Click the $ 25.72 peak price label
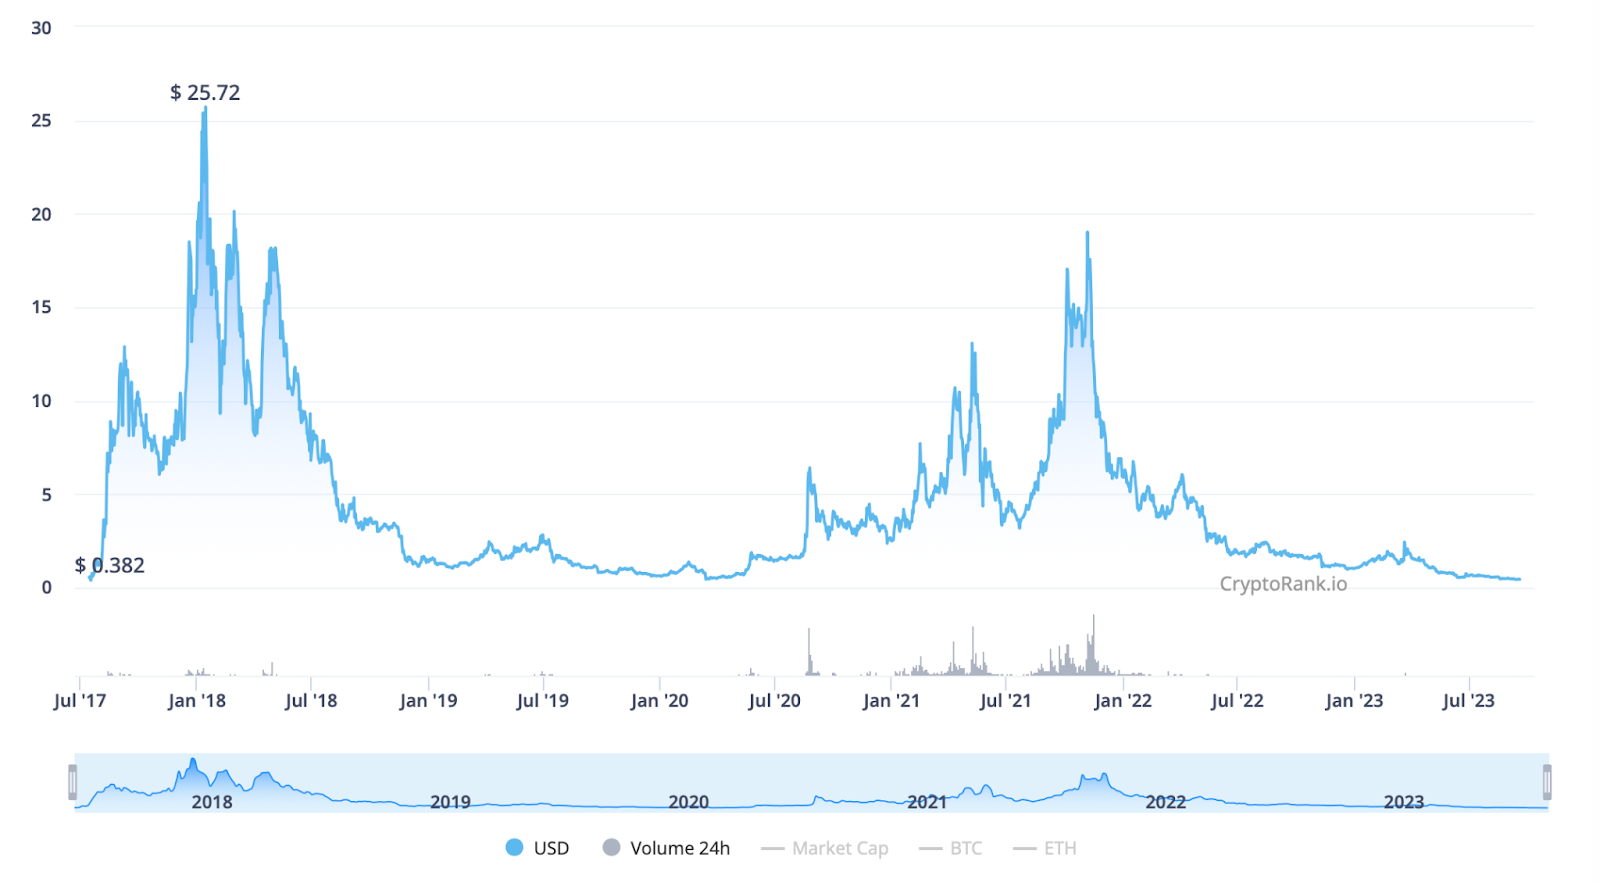 [x=205, y=93]
